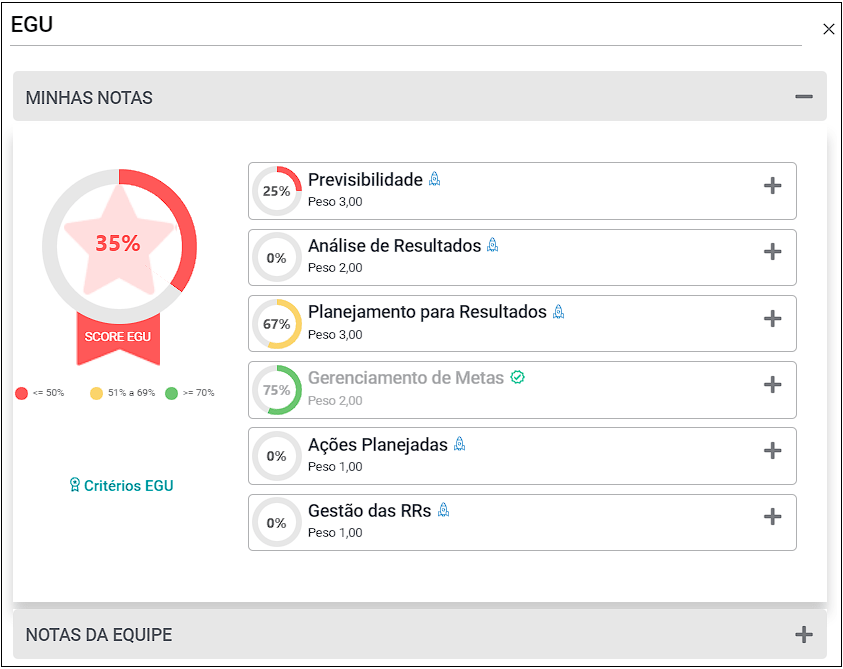Click the rocket icon next to Previsibilidade
This screenshot has height=669, width=843.
click(434, 179)
